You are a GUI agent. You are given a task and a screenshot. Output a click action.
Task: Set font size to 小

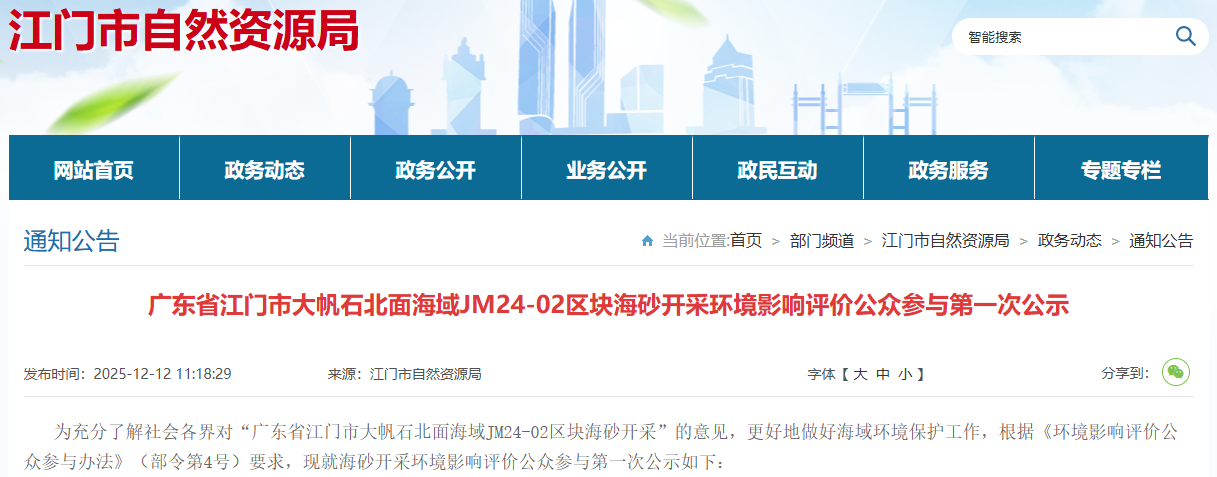pos(904,374)
